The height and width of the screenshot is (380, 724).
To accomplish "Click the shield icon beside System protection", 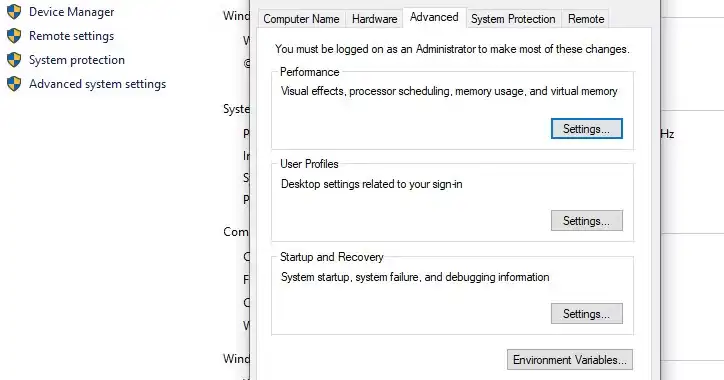I will coord(14,60).
